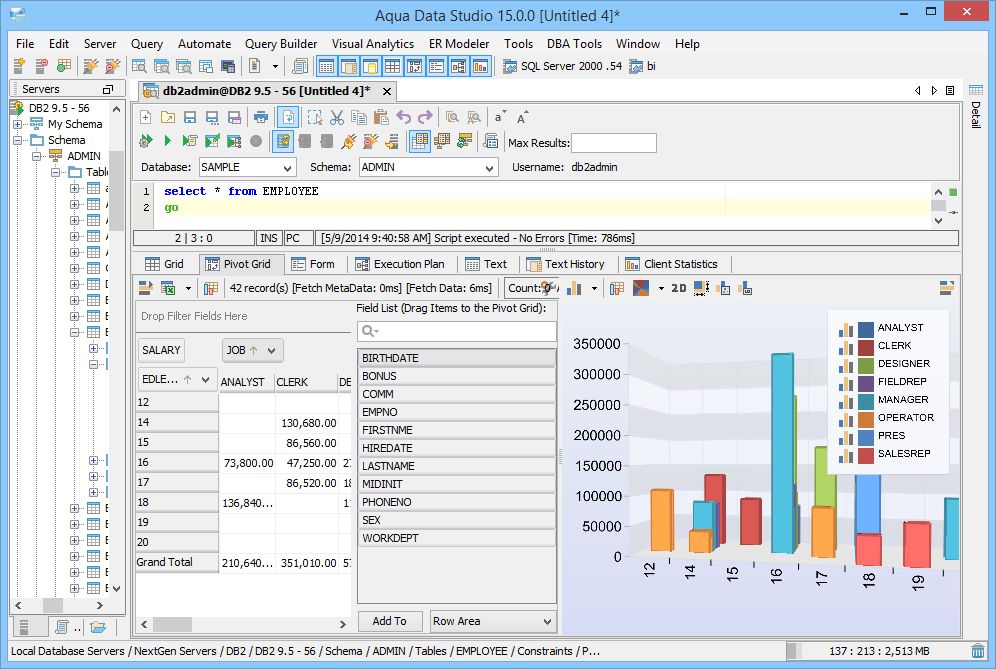Save the script using the first floppy disk icon
Screen dimensions: 996x669
190,117
